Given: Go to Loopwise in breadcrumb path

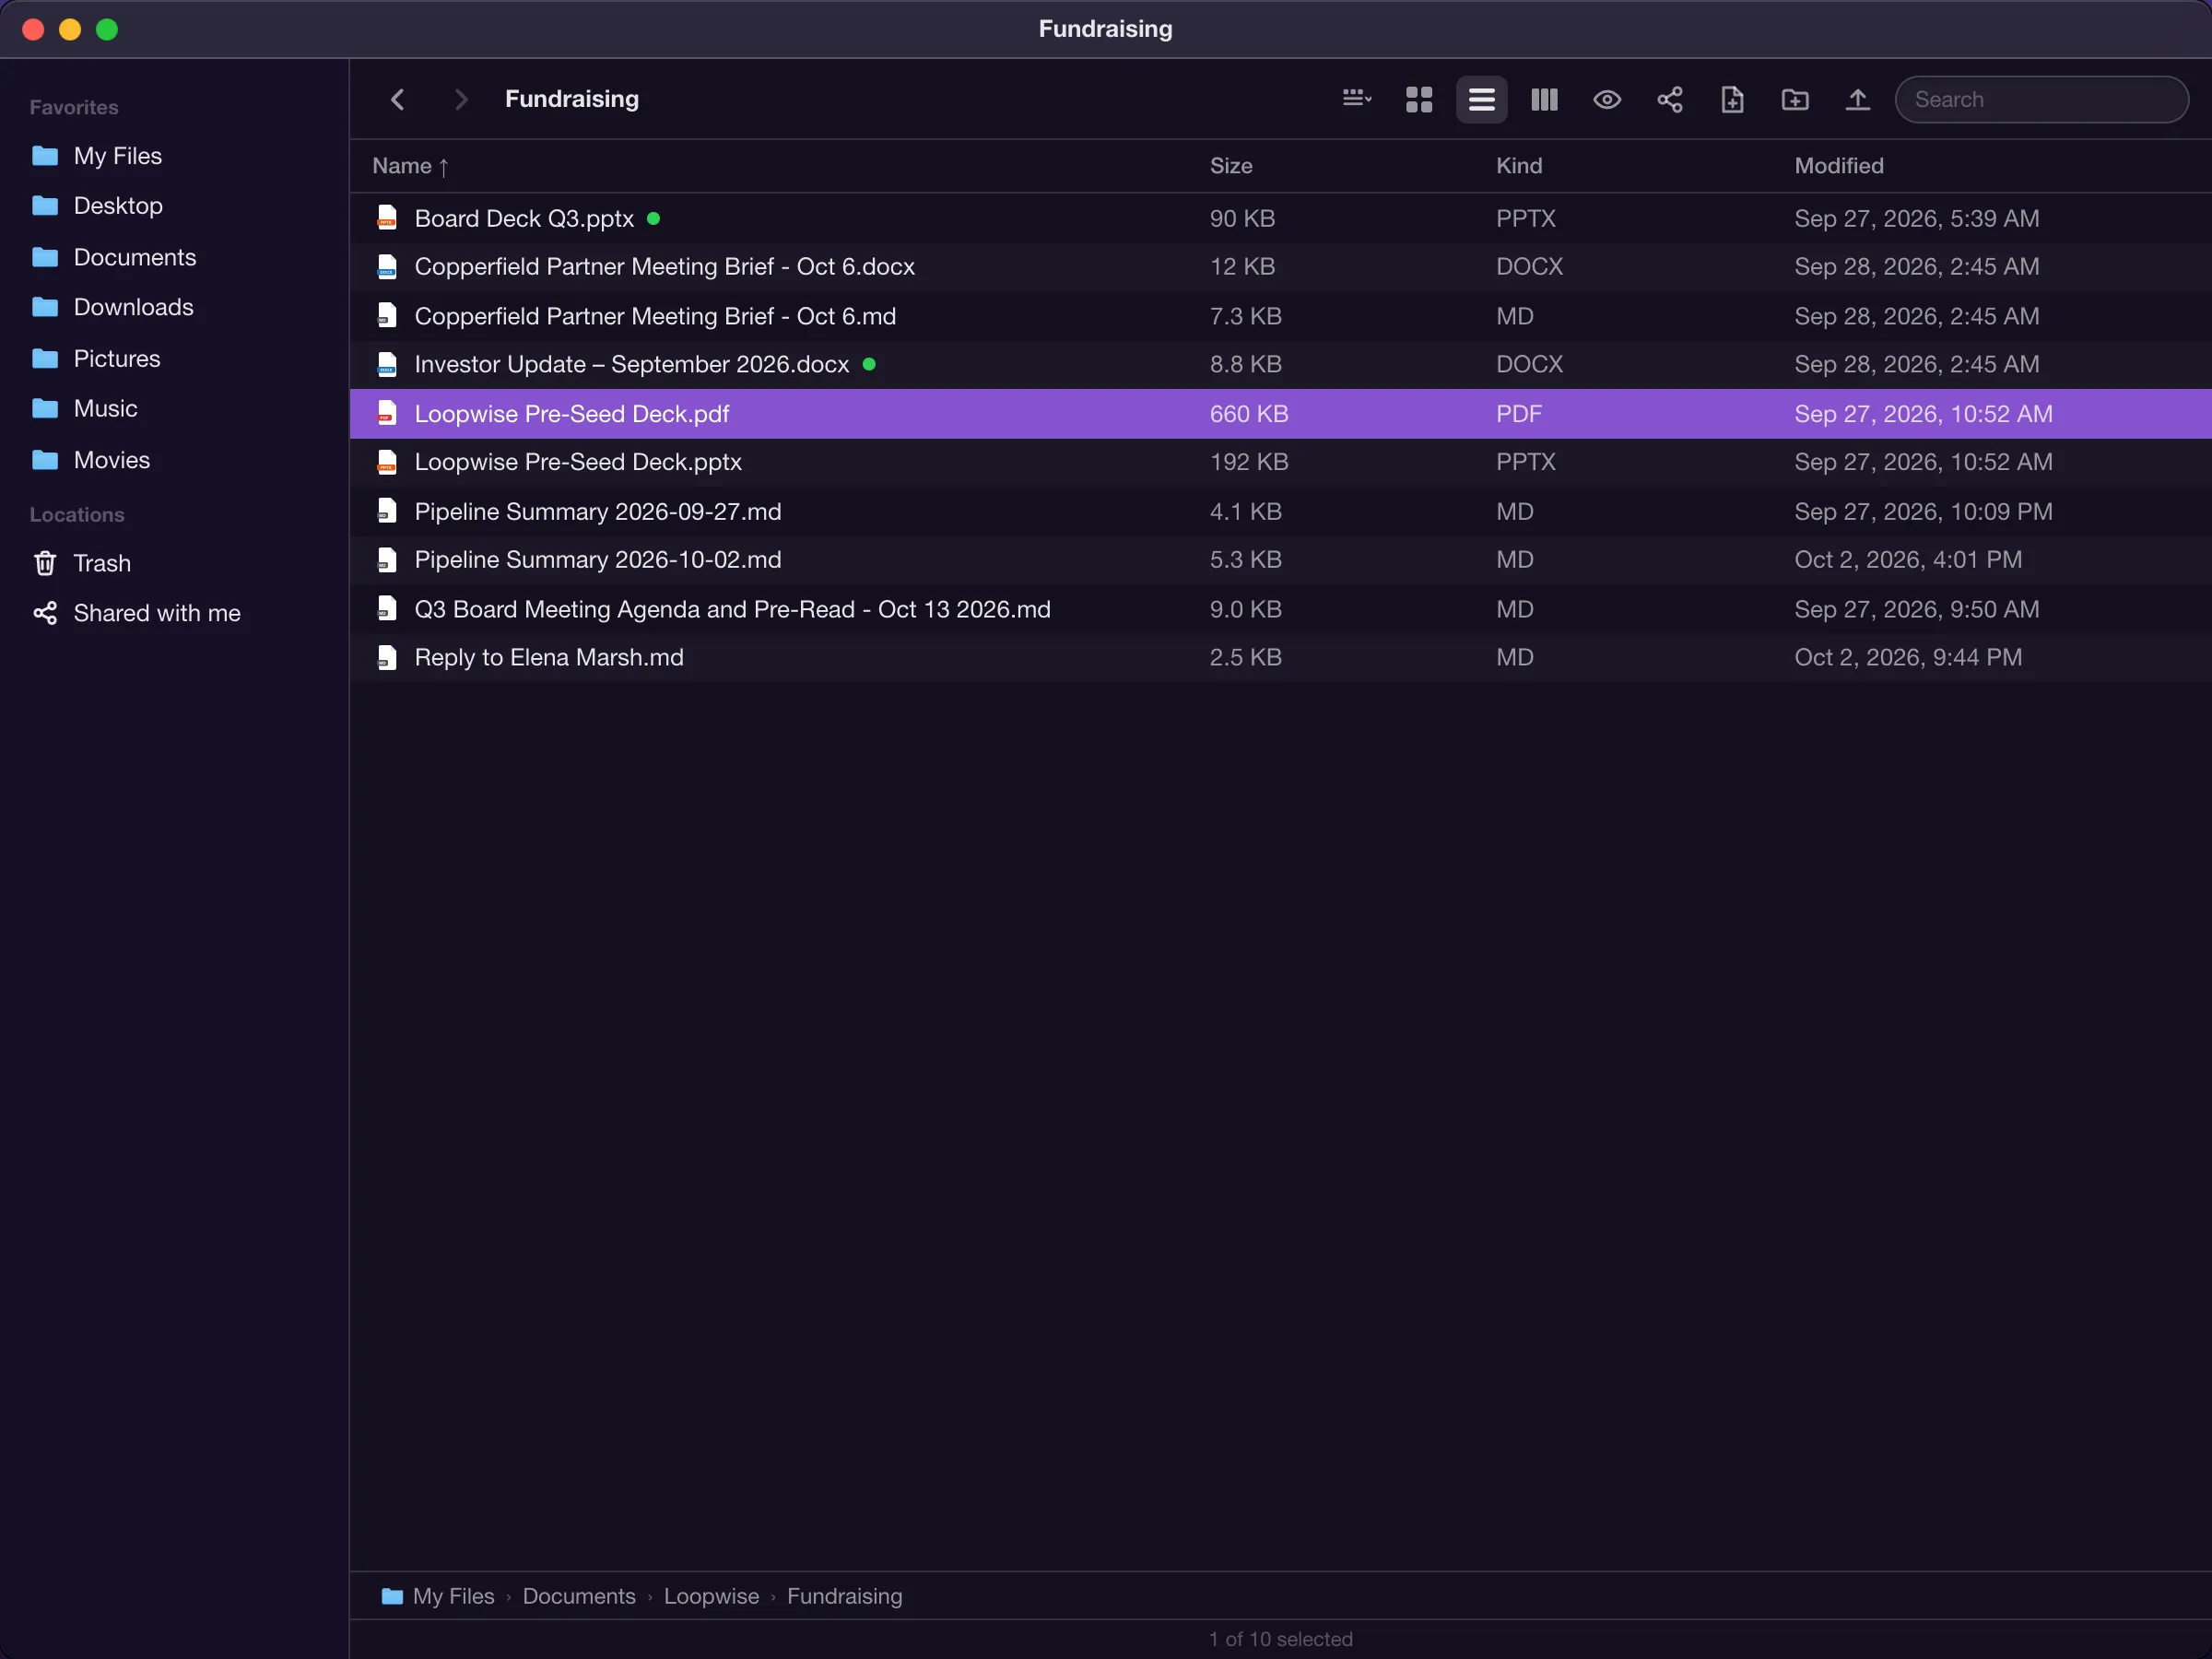Looking at the screenshot, I should pyautogui.click(x=711, y=1596).
